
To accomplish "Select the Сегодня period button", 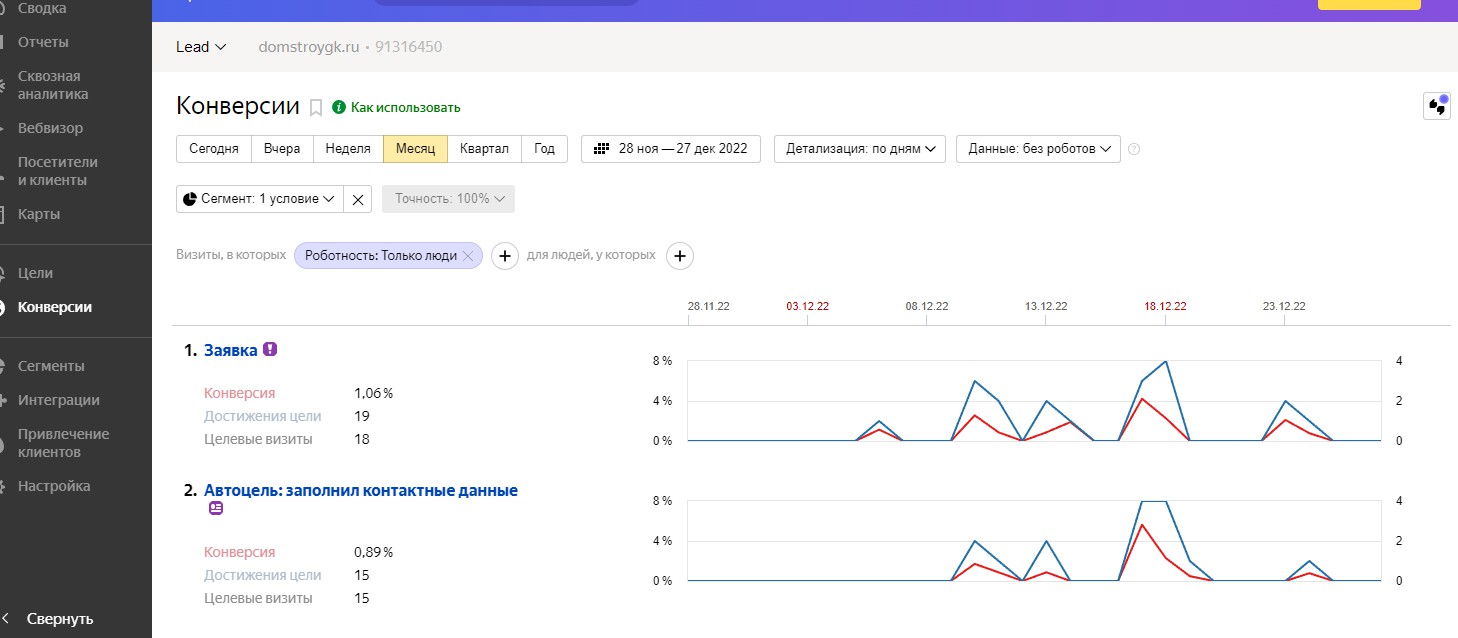I will pyautogui.click(x=214, y=148).
